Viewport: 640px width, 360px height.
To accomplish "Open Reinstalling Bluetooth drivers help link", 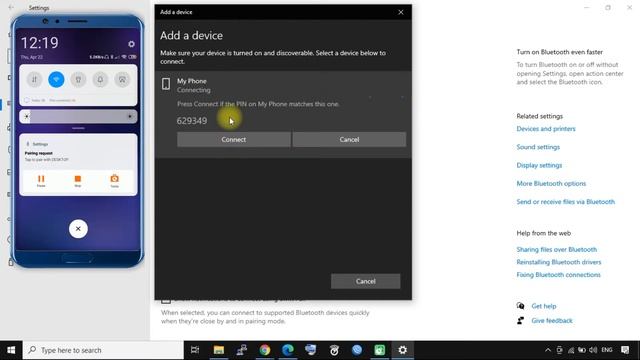I will pyautogui.click(x=558, y=262).
